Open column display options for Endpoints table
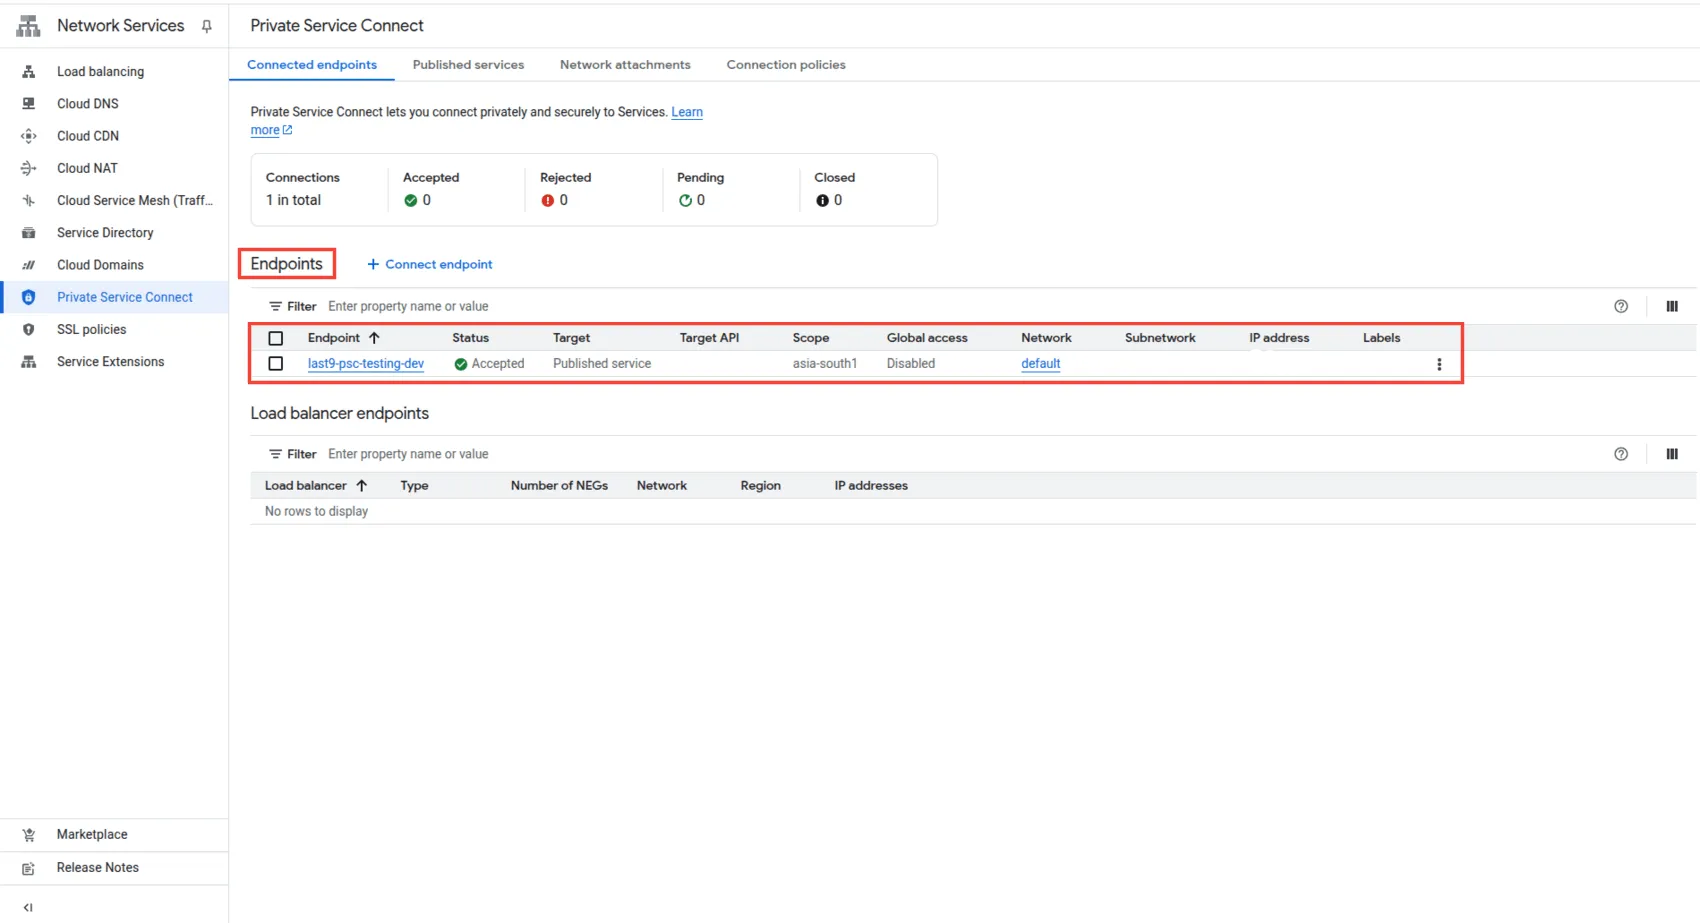This screenshot has height=923, width=1700. tap(1672, 307)
